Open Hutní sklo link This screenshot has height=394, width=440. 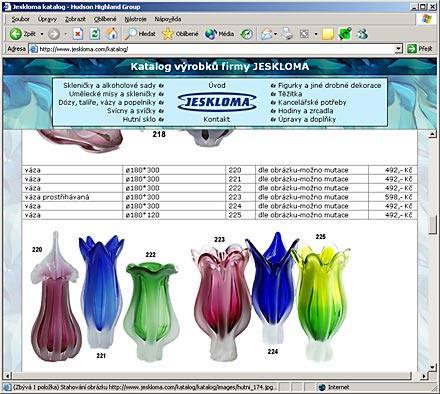click(139, 119)
